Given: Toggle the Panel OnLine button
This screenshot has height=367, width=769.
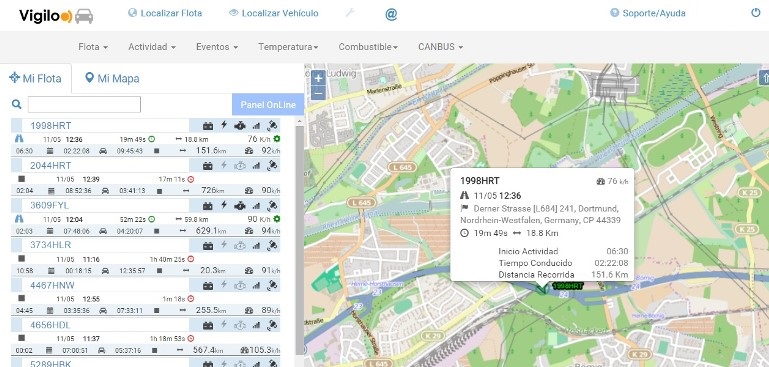Looking at the screenshot, I should [x=268, y=105].
